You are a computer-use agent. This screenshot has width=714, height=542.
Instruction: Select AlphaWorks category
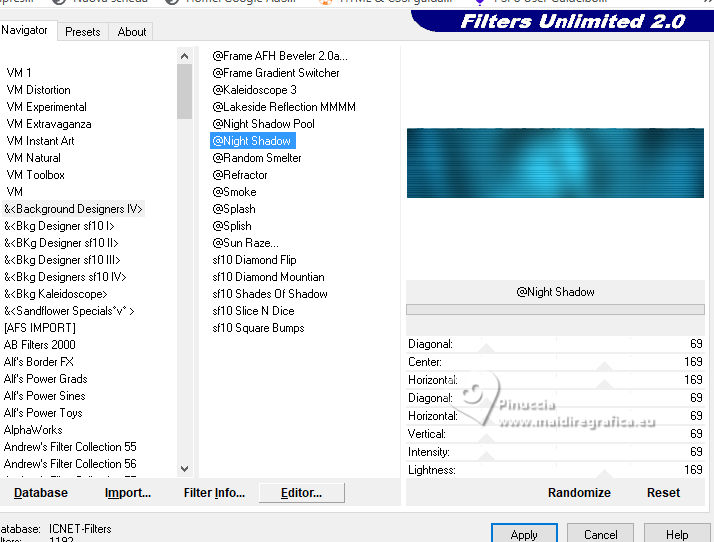click(x=33, y=430)
